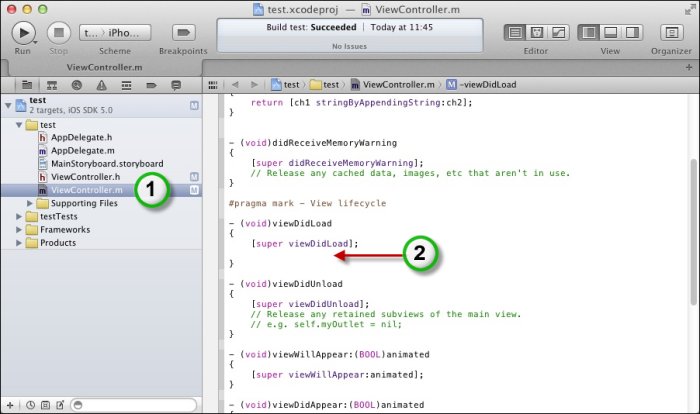700x414 pixels.
Task: Click the Stop button
Action: (58, 33)
